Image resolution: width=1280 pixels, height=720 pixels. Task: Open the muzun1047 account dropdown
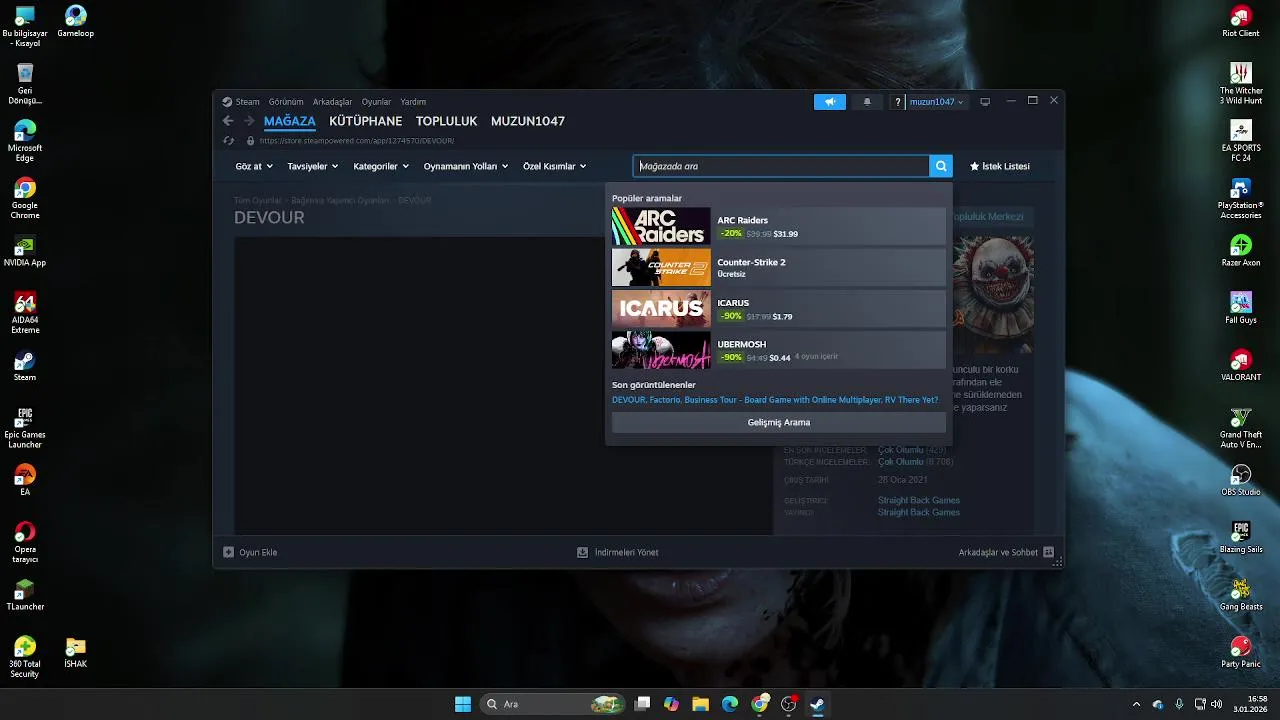pyautogui.click(x=937, y=102)
